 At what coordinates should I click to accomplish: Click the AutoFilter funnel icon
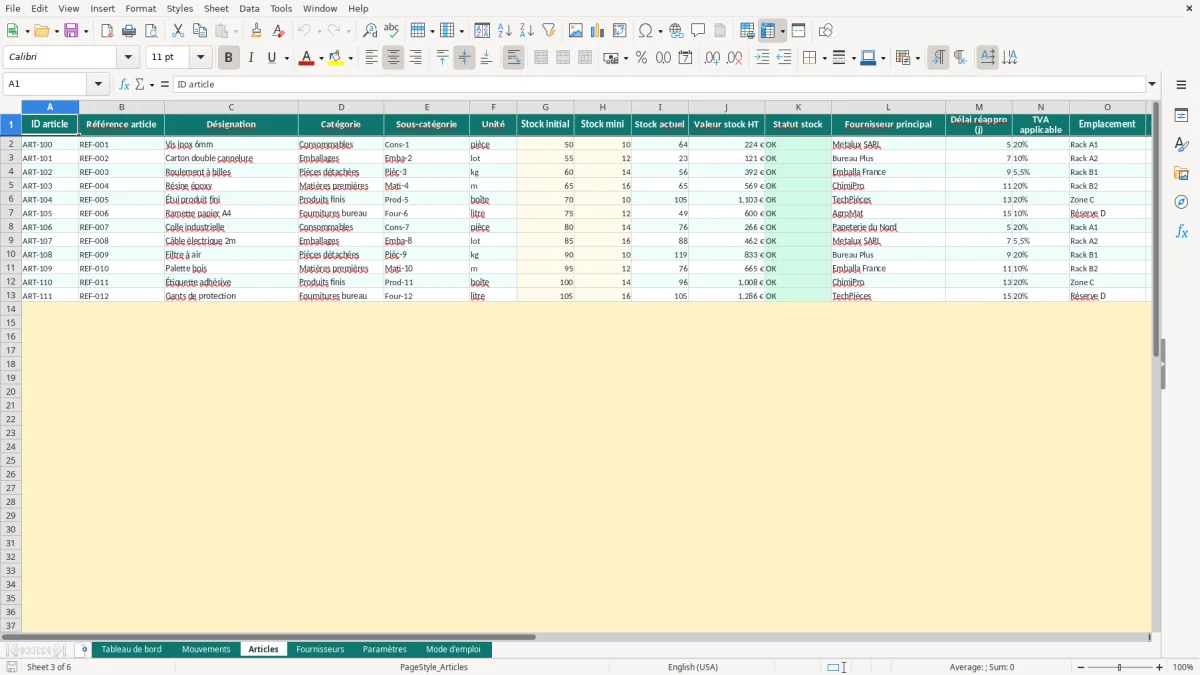549,31
